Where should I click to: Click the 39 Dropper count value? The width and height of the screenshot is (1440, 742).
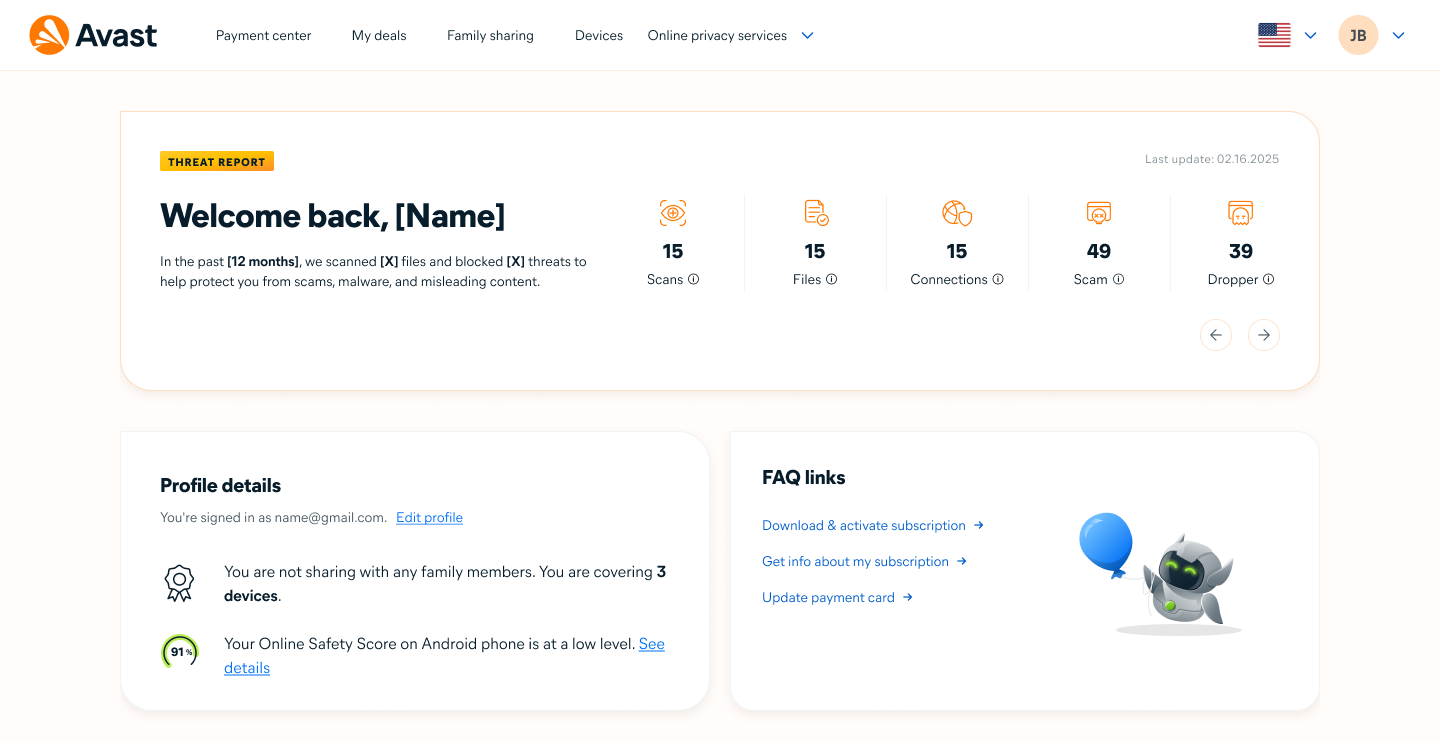pyautogui.click(x=1241, y=251)
